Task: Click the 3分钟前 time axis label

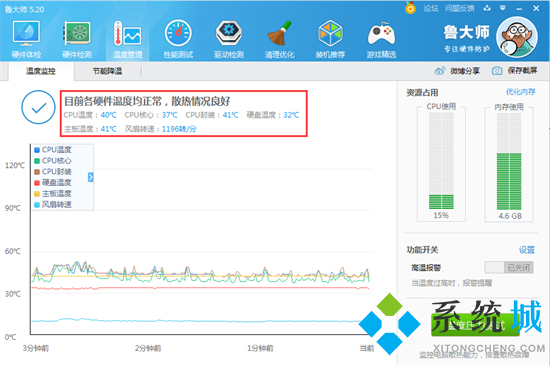Action: 36,348
